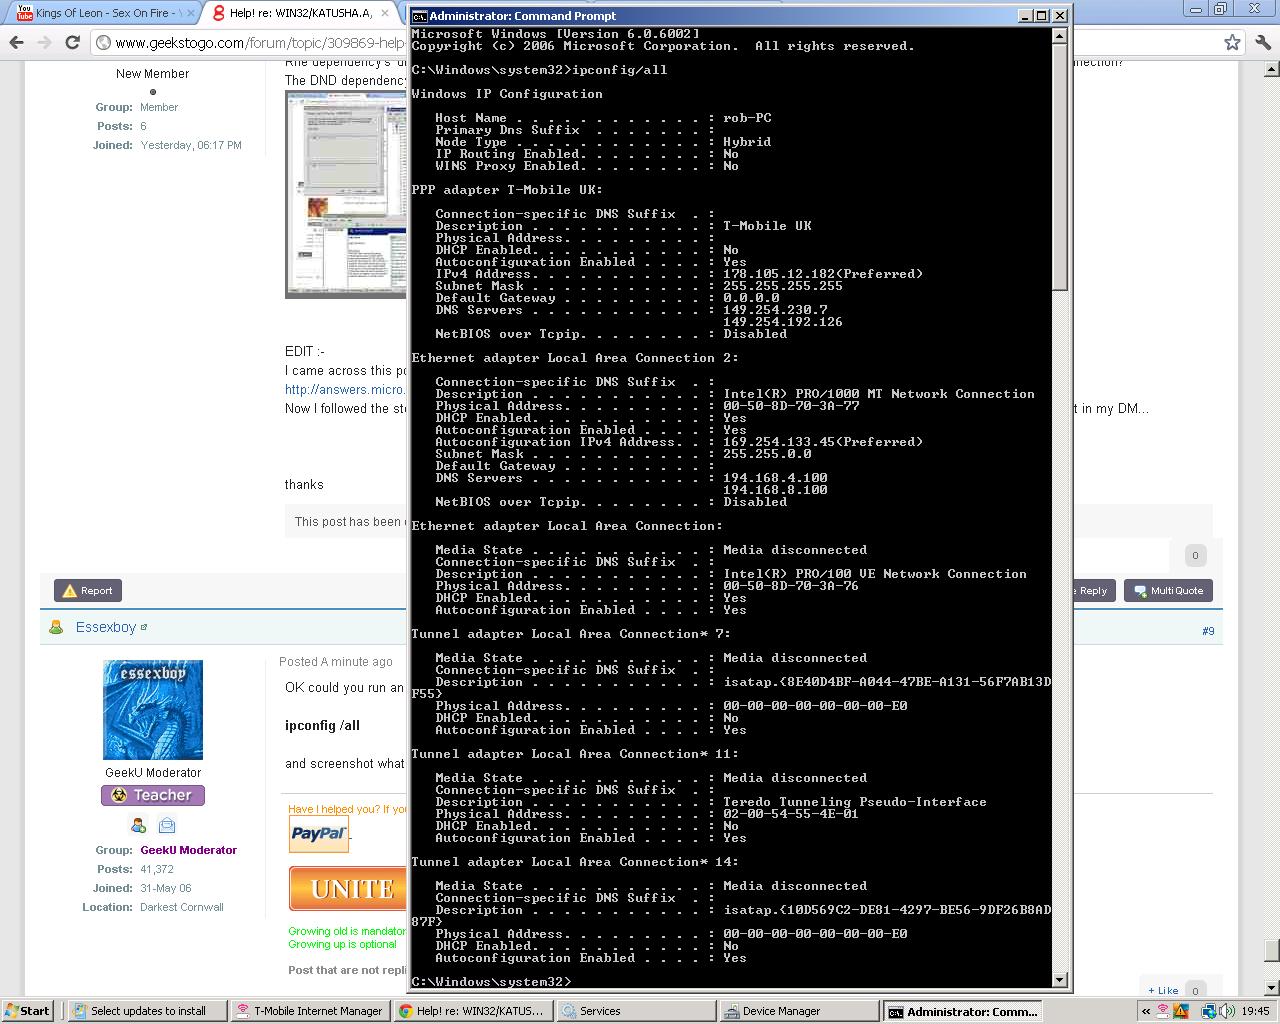Open Essexboy user profile link
The width and height of the screenshot is (1280, 1024).
click(105, 627)
